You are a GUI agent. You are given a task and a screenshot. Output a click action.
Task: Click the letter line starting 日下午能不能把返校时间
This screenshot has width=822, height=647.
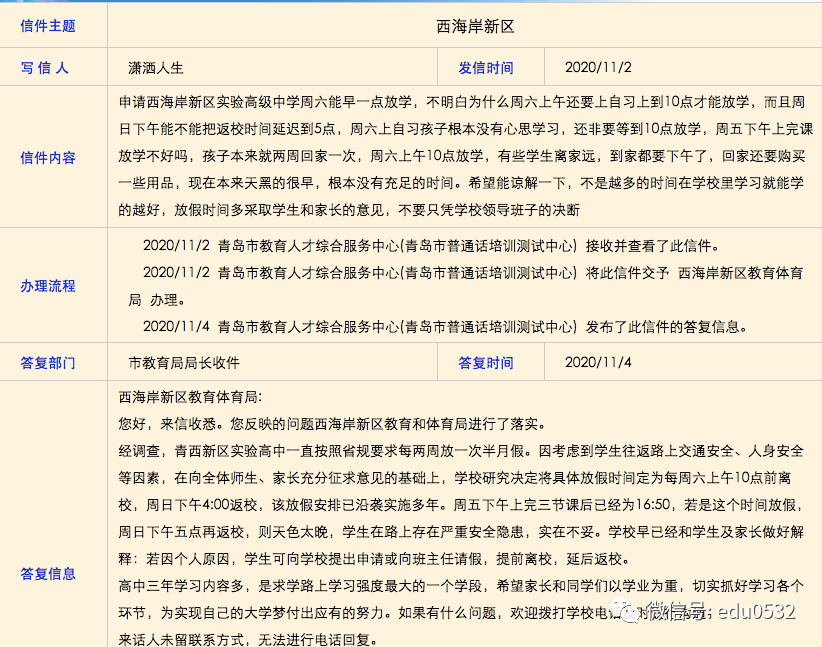tap(466, 129)
